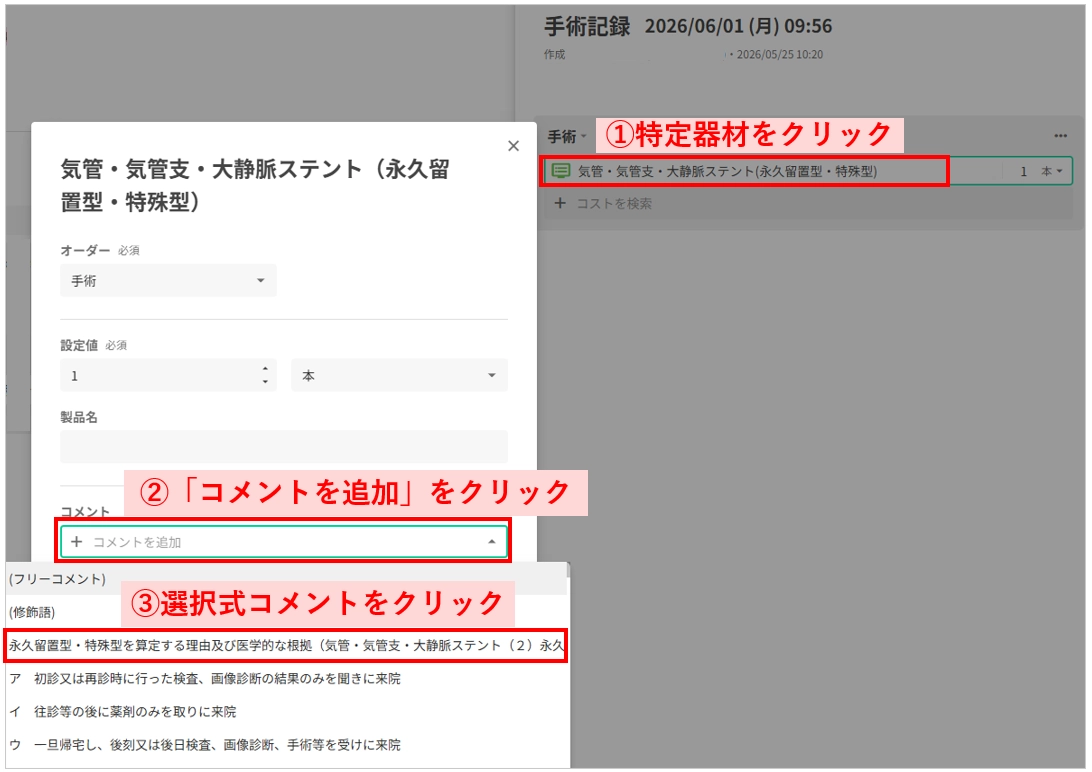Close the stent detail dialog
Screen dimensions: 1092x772
coord(513,145)
